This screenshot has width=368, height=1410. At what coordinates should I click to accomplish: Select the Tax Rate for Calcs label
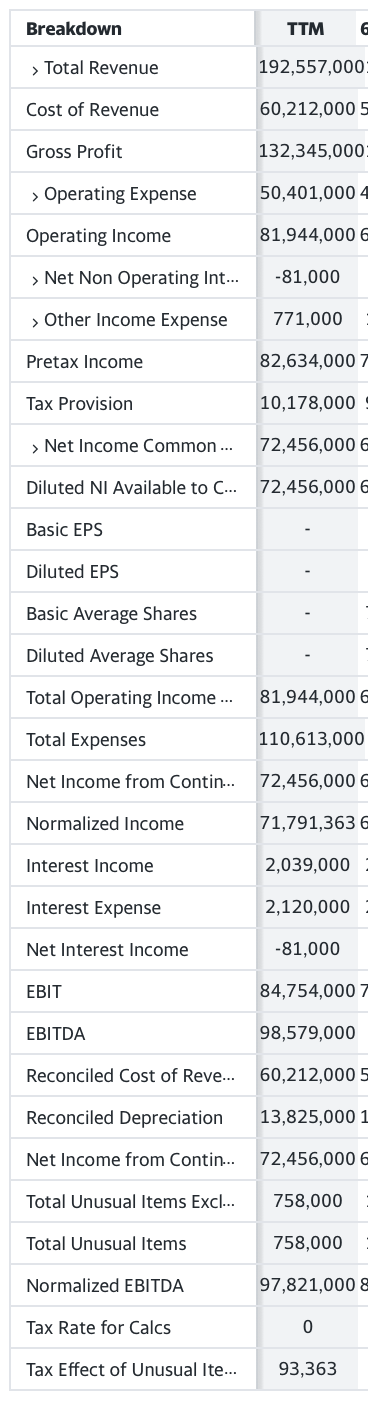tap(98, 1328)
